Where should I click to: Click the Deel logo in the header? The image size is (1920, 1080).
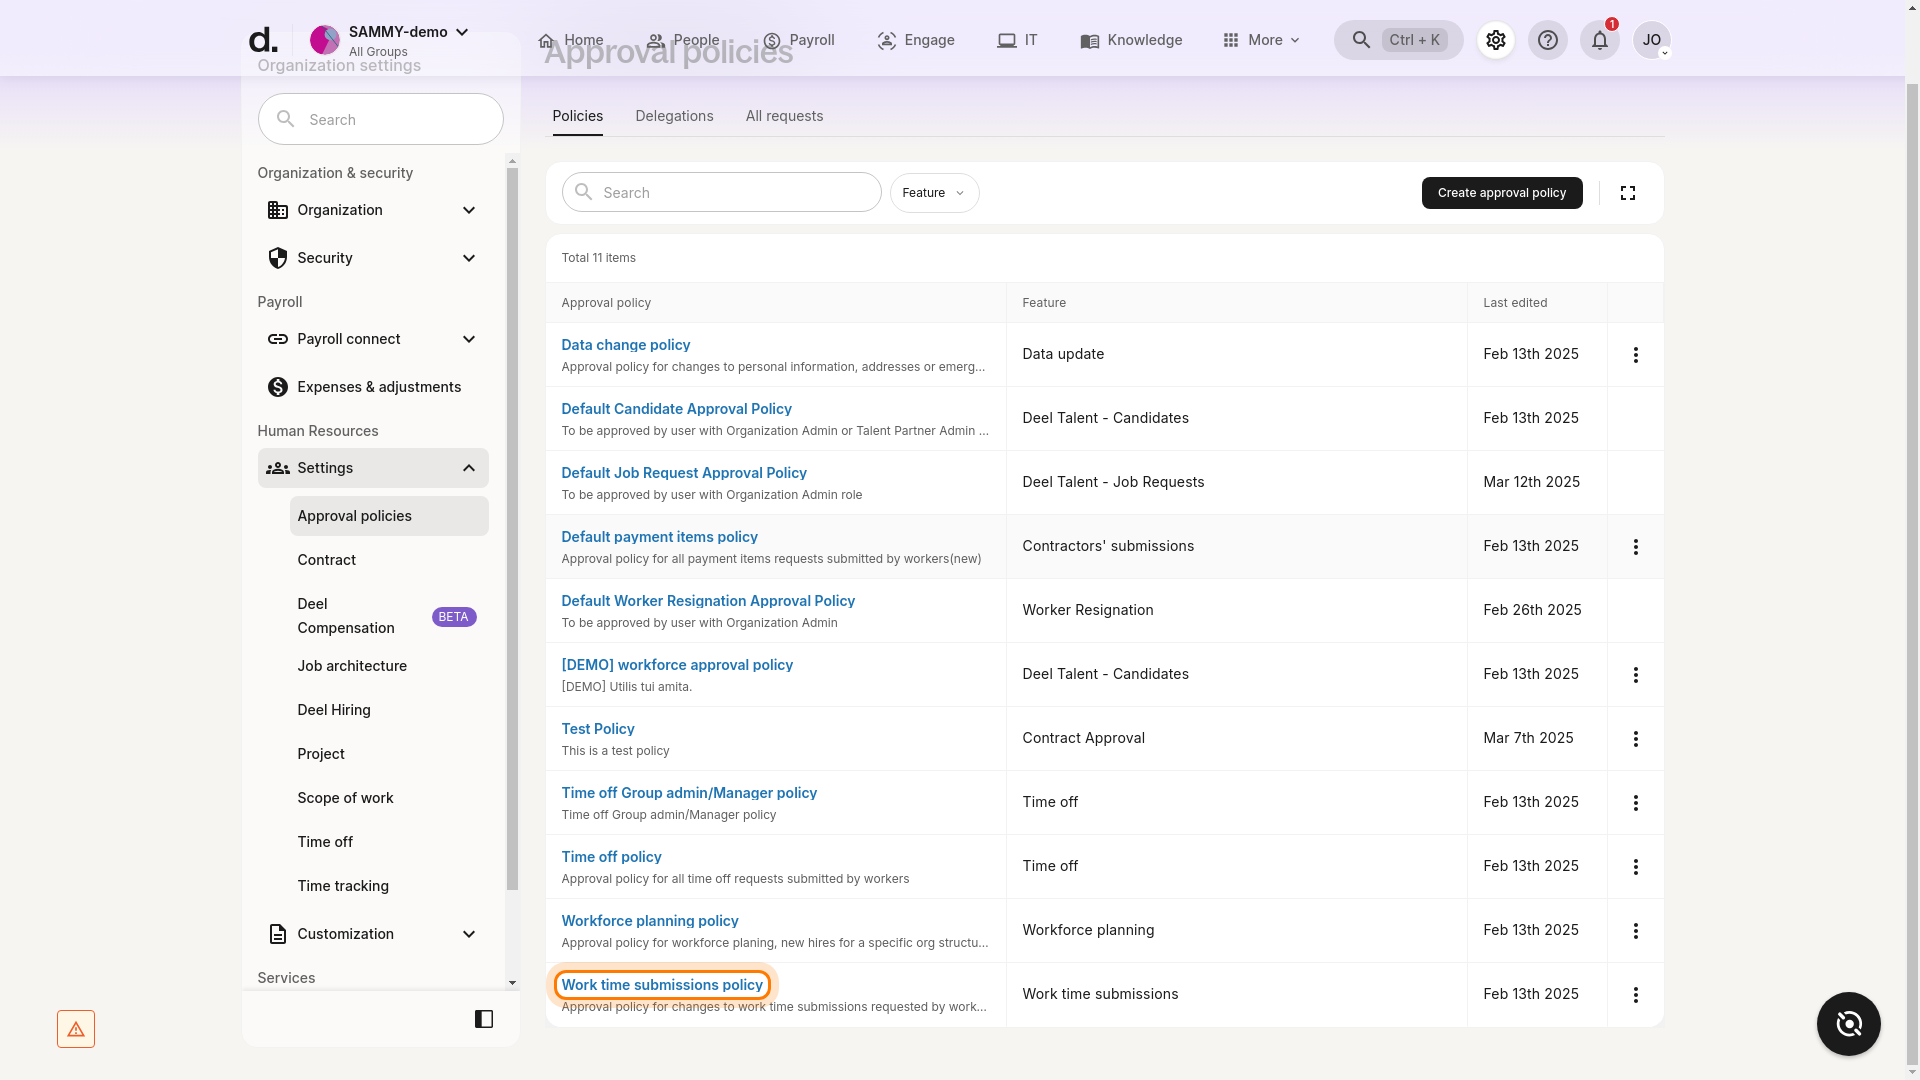(x=263, y=40)
